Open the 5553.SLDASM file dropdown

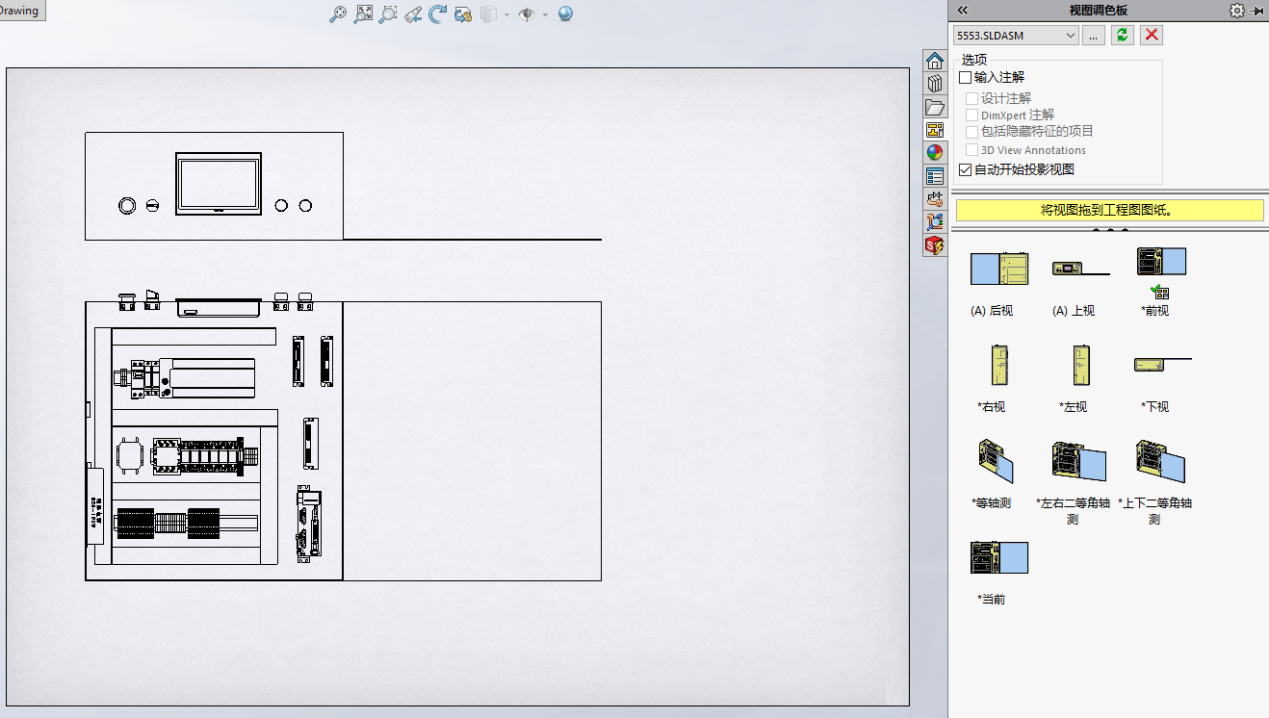(x=1071, y=35)
